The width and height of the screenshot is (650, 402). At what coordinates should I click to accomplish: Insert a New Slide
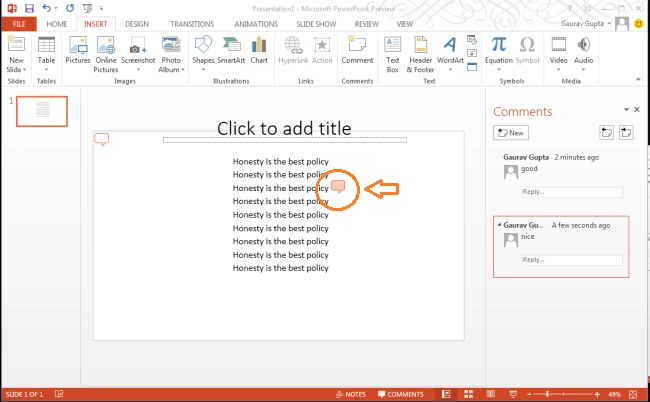tap(16, 54)
